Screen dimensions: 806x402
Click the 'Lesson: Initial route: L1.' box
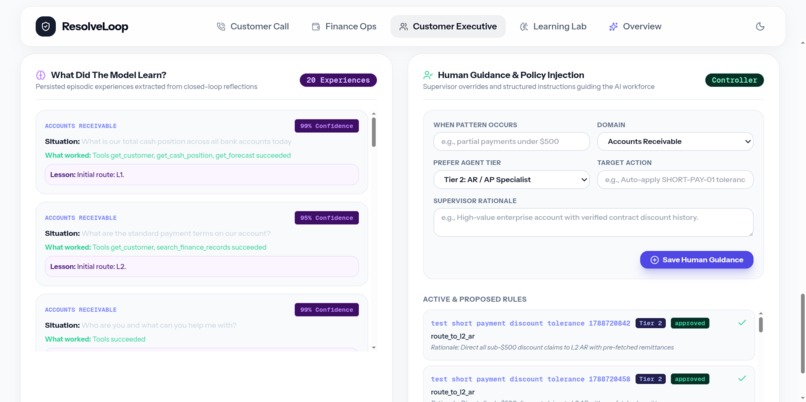[202, 175]
